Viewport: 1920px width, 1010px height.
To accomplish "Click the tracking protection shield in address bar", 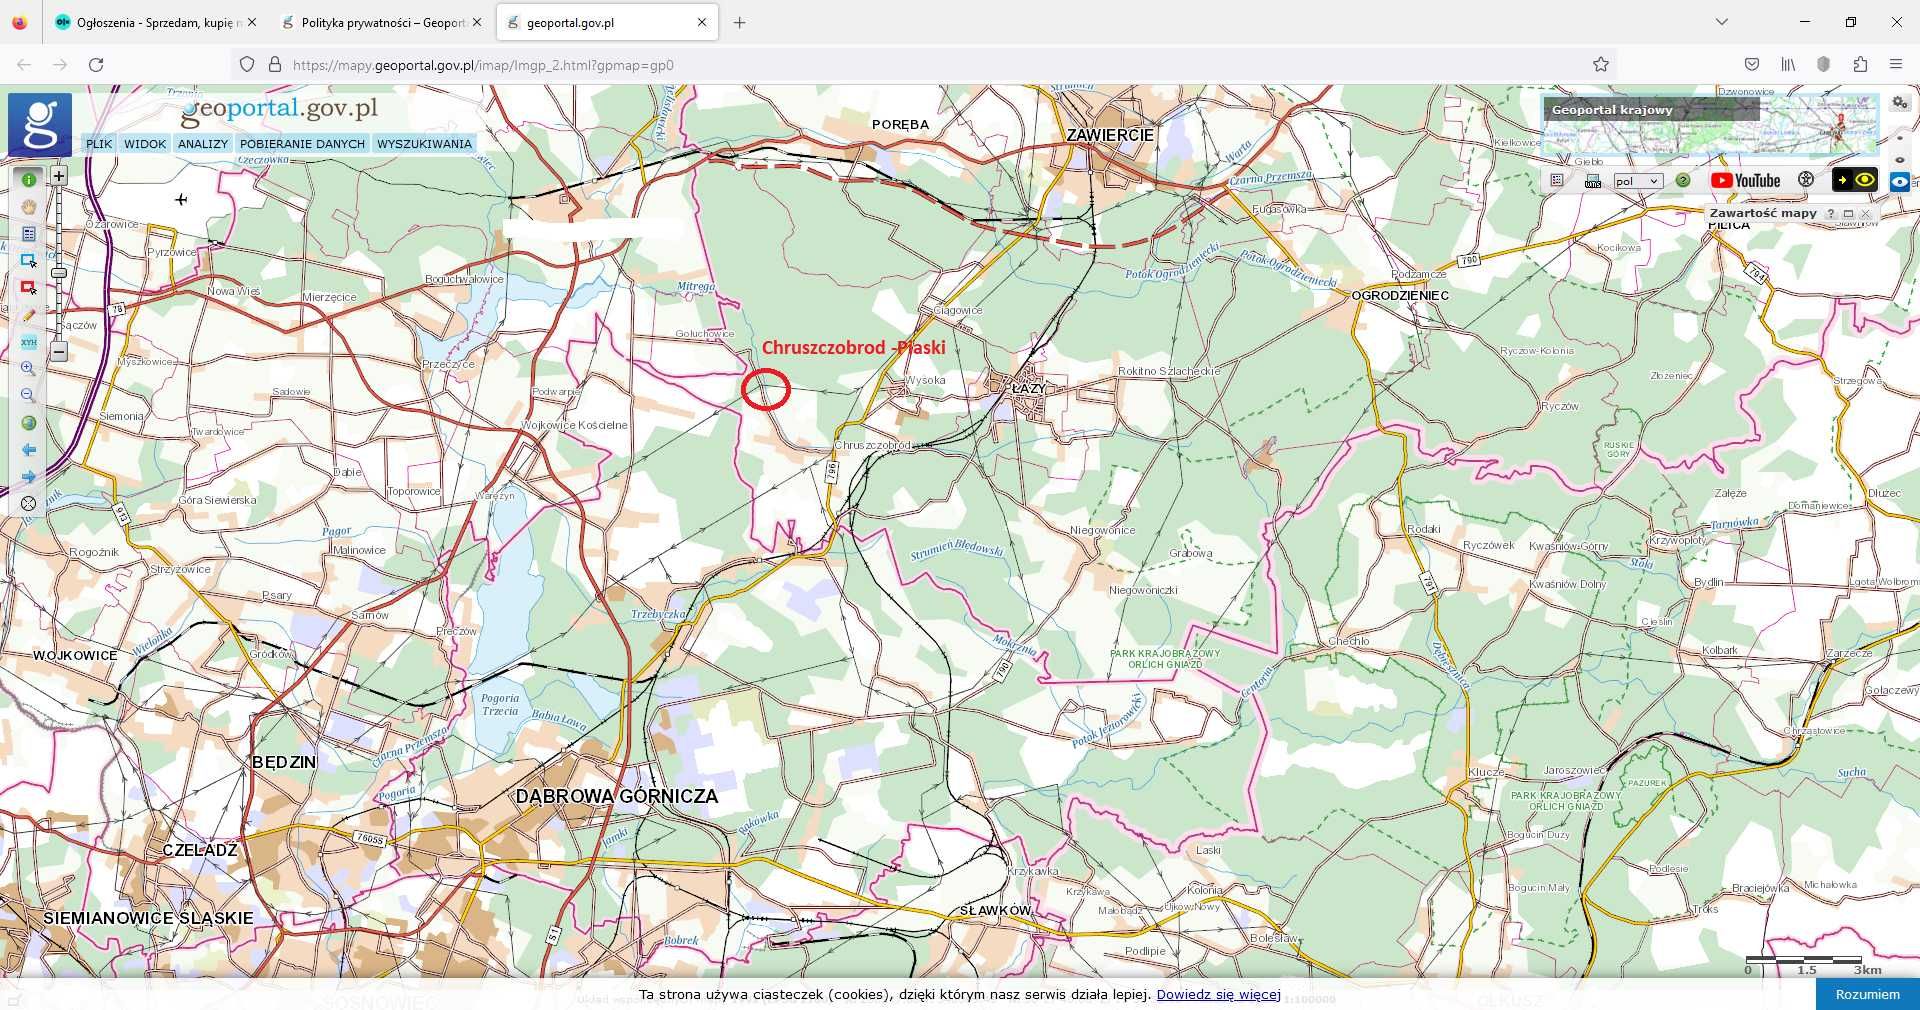I will point(247,65).
